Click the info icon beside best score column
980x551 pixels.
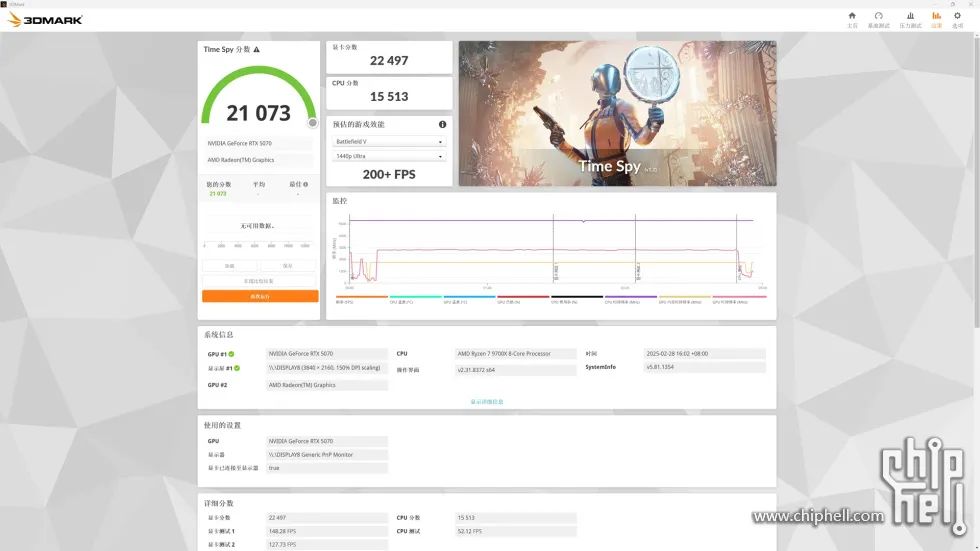(306, 184)
